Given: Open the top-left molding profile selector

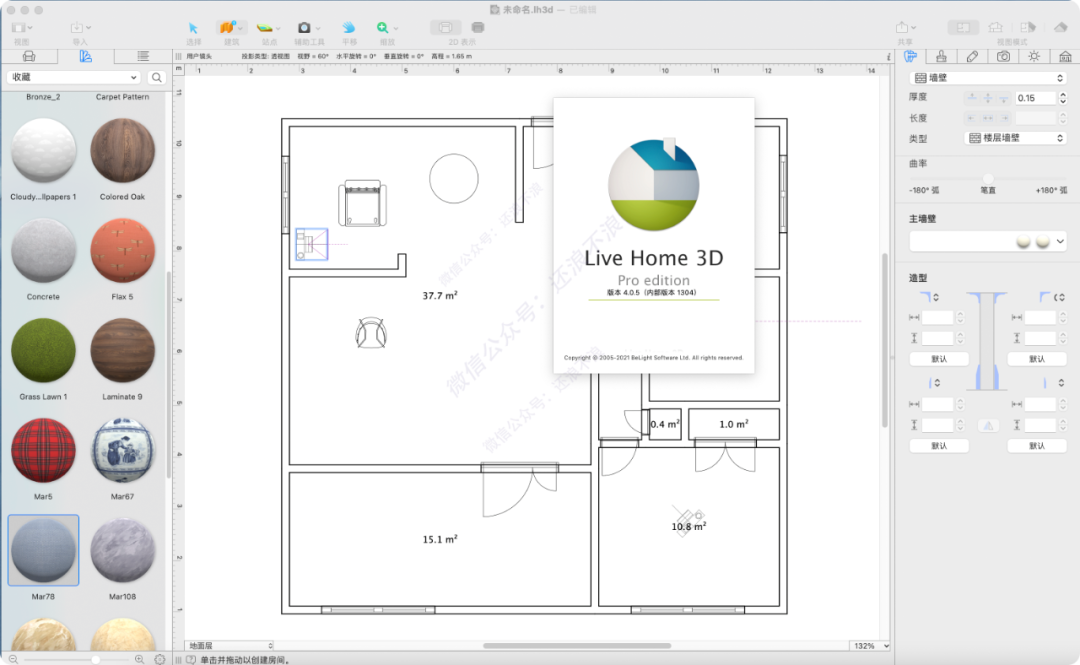Looking at the screenshot, I should [x=930, y=297].
